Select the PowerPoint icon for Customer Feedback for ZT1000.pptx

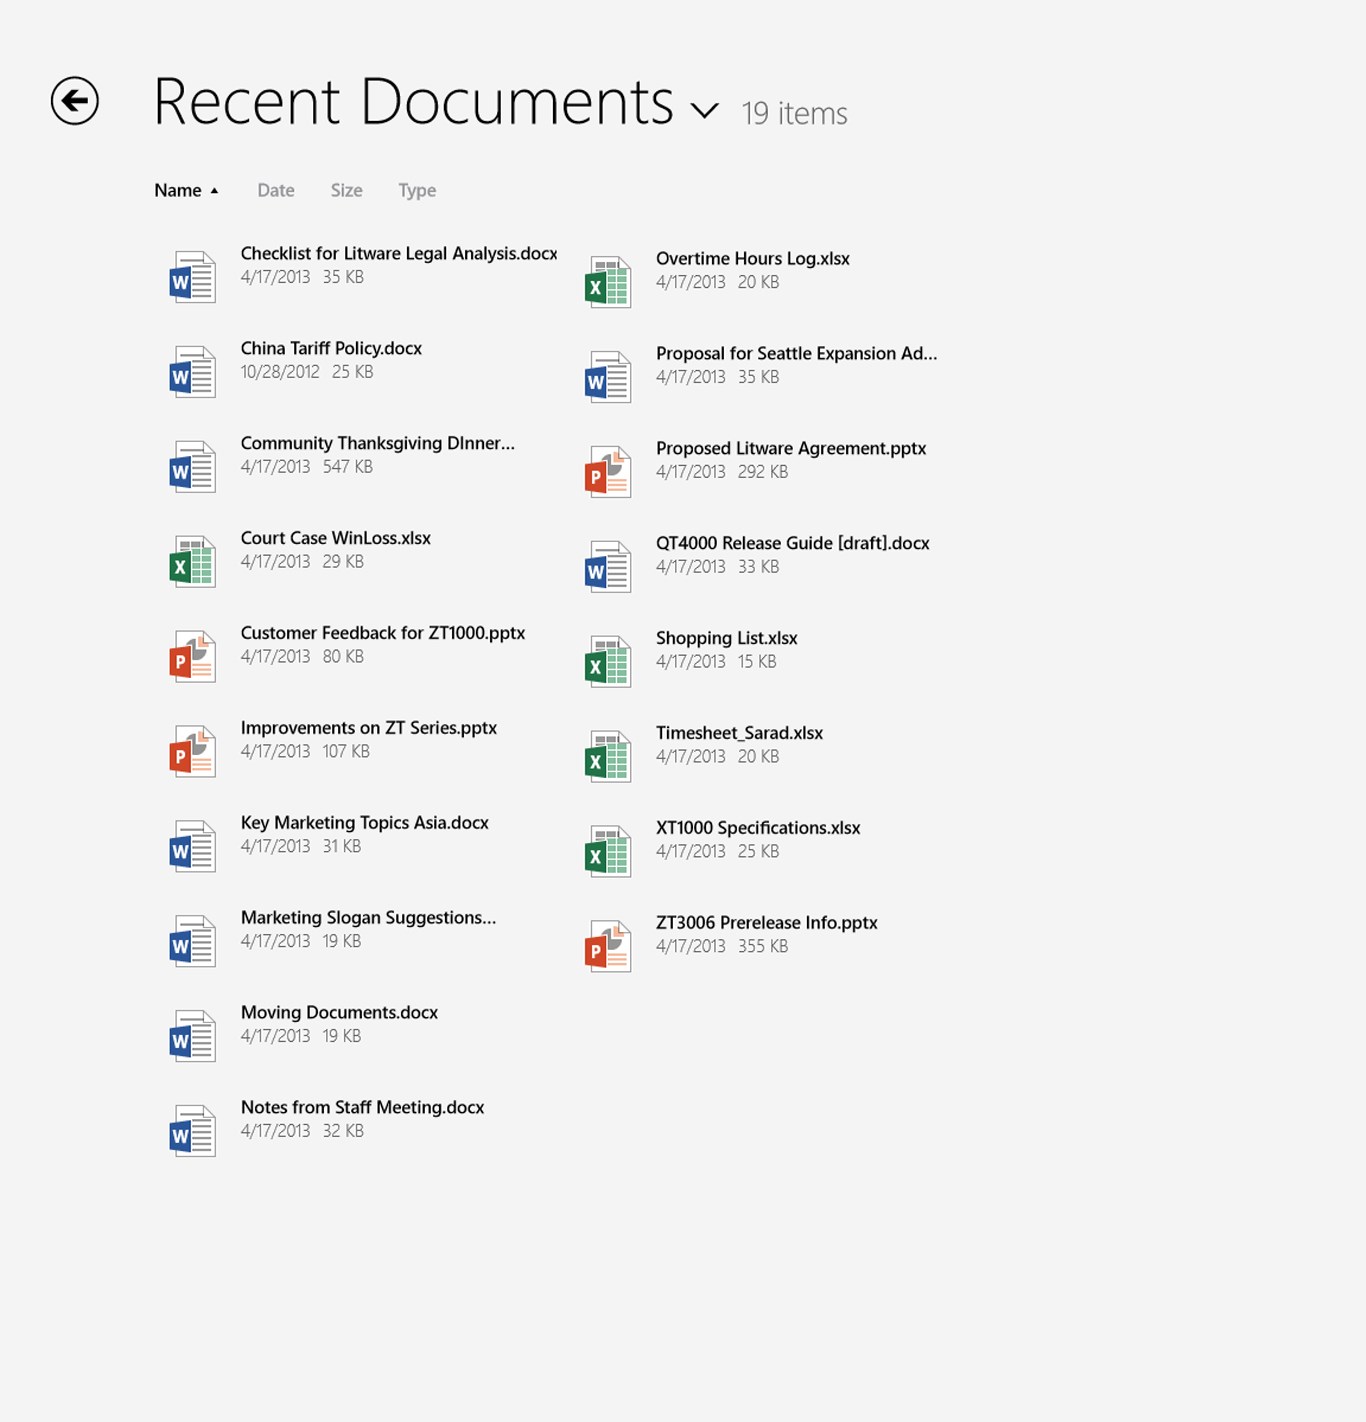point(192,656)
